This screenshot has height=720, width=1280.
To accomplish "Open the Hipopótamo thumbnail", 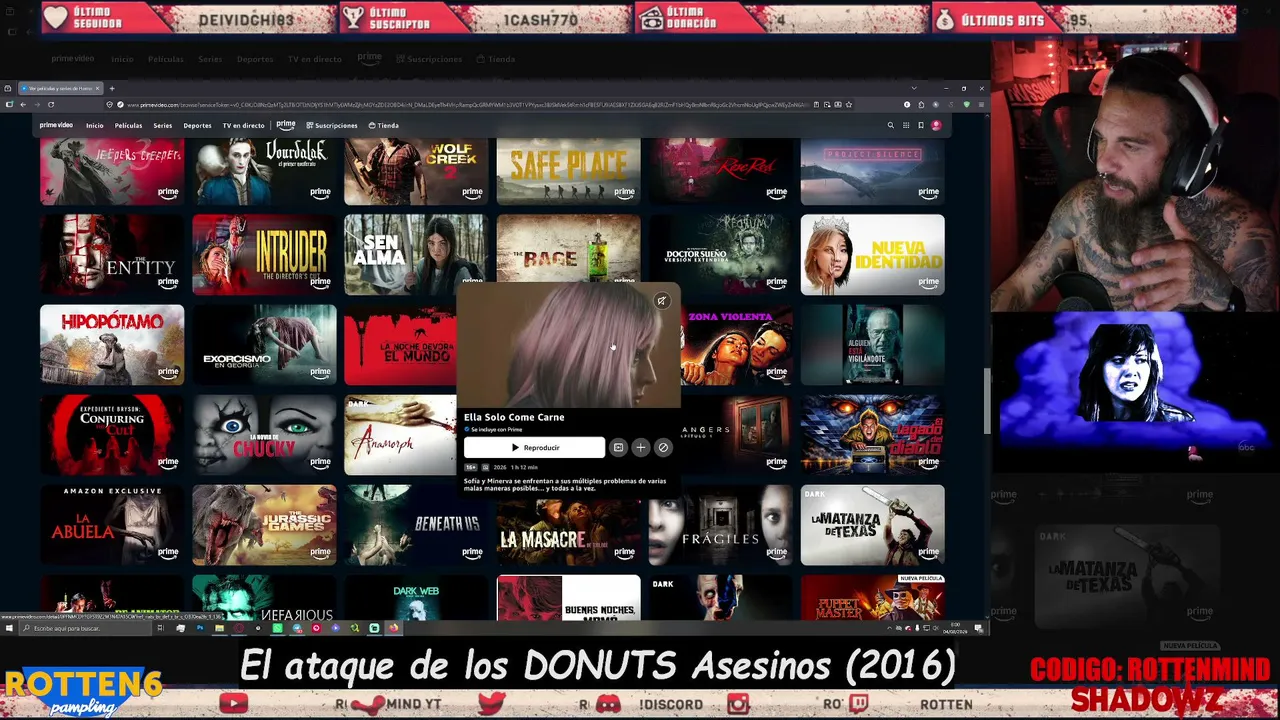I will [x=112, y=345].
